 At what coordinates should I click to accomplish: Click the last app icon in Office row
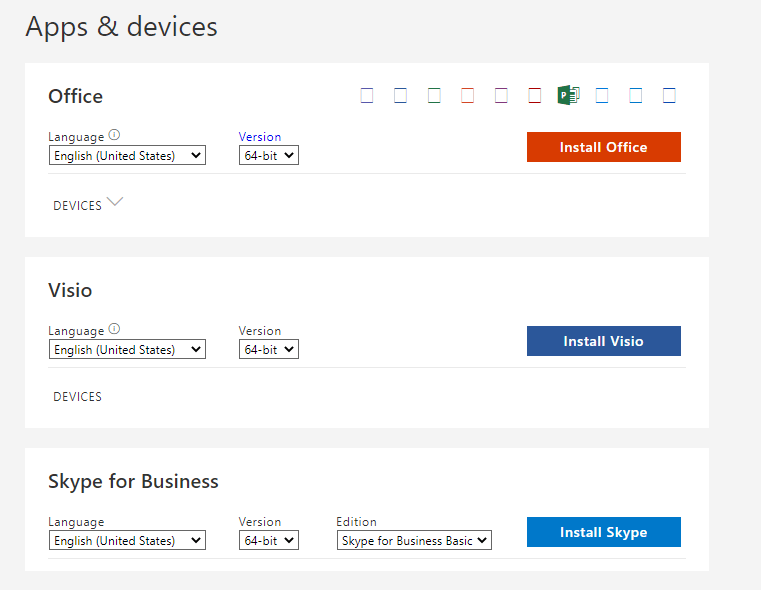[x=669, y=96]
